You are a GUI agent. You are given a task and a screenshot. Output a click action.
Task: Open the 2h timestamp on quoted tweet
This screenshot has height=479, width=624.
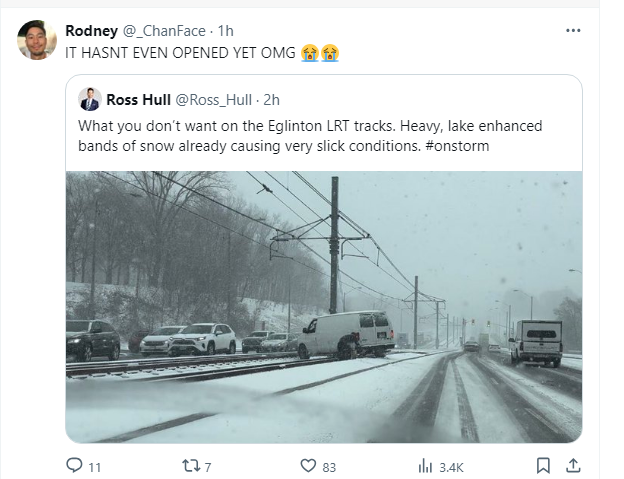(272, 99)
